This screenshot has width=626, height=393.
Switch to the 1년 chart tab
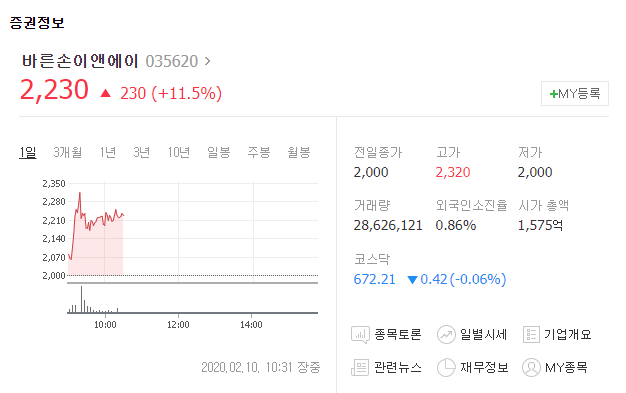(107, 152)
